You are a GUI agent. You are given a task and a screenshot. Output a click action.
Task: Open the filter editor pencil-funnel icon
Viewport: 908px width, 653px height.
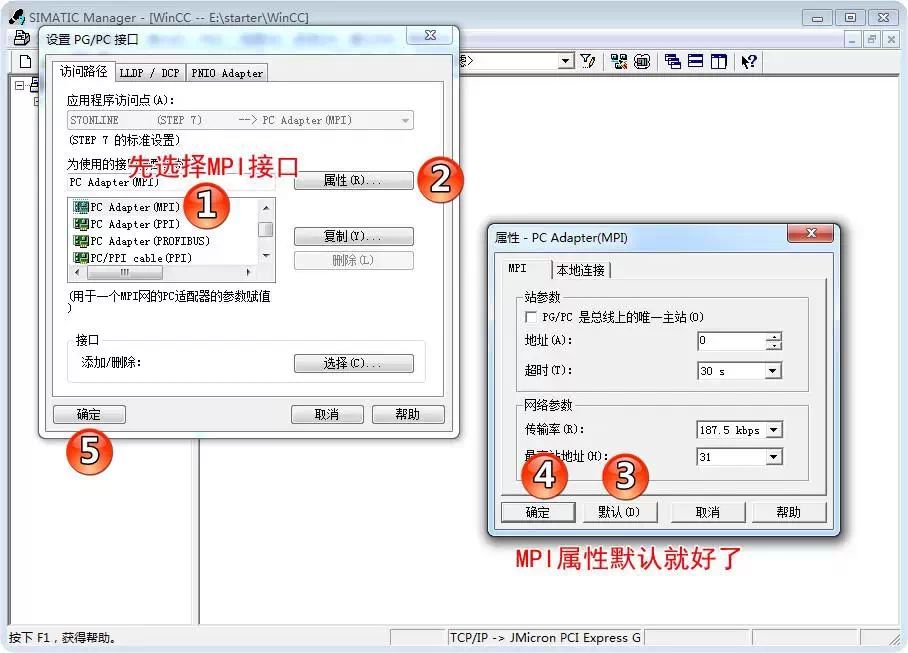pyautogui.click(x=588, y=61)
